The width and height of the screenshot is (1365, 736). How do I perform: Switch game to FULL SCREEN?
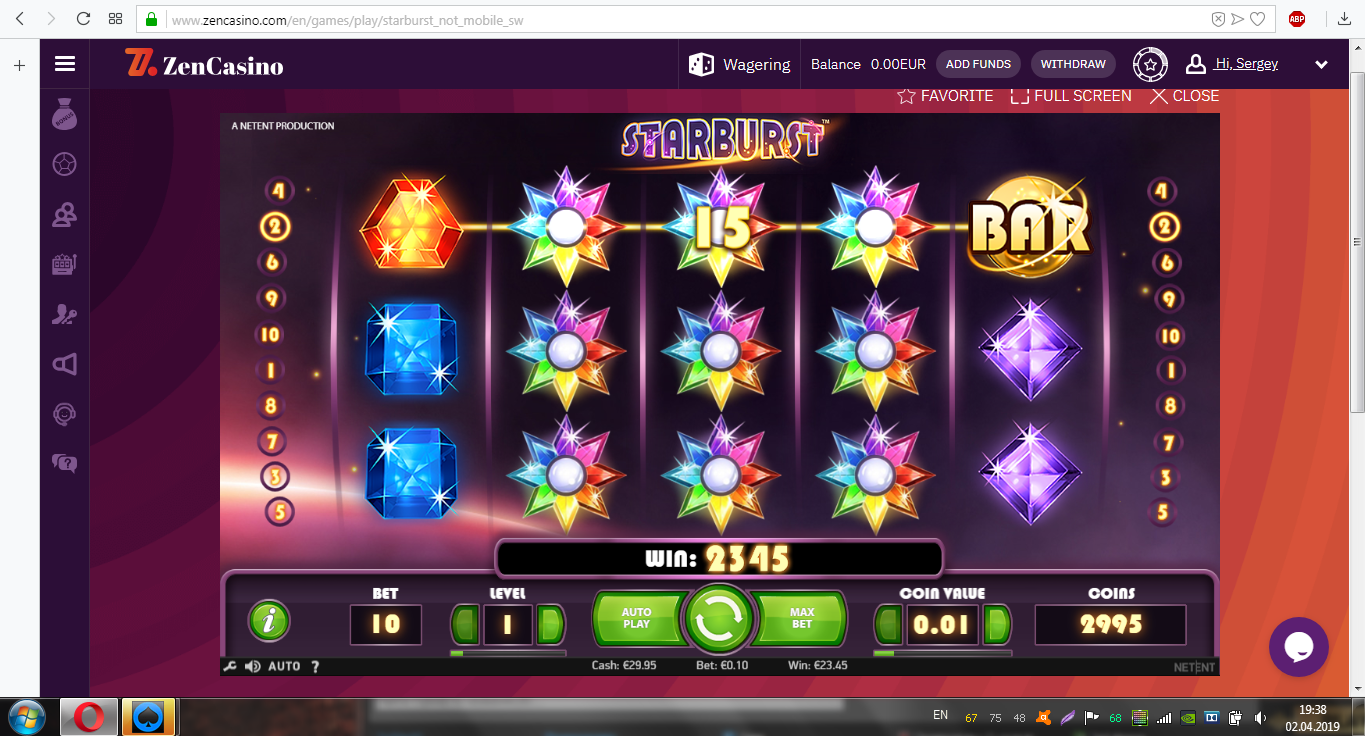point(1071,96)
